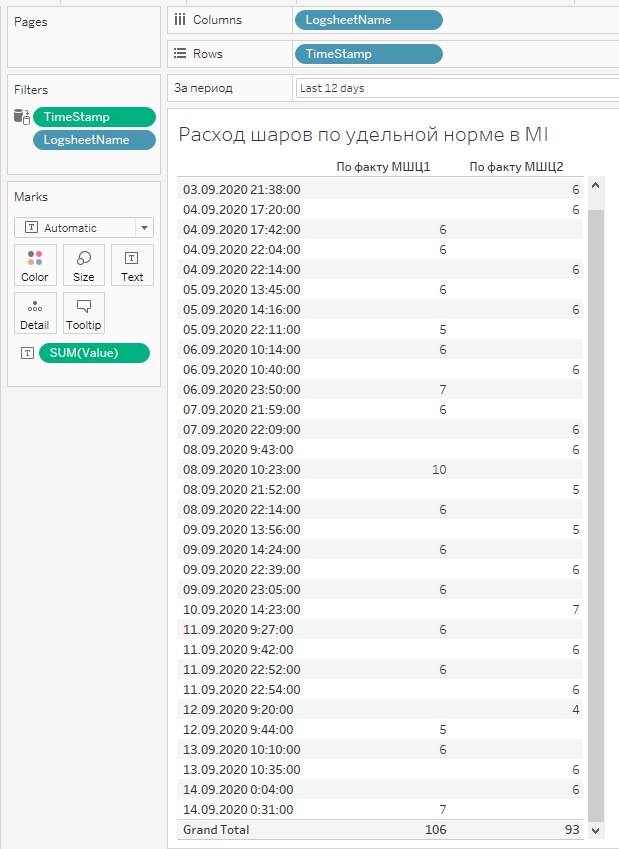
Task: Click the Columns shelf icon
Action: tap(180, 20)
